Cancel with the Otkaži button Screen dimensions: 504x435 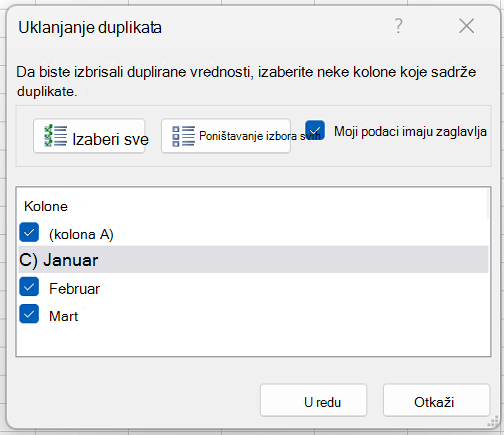point(436,400)
